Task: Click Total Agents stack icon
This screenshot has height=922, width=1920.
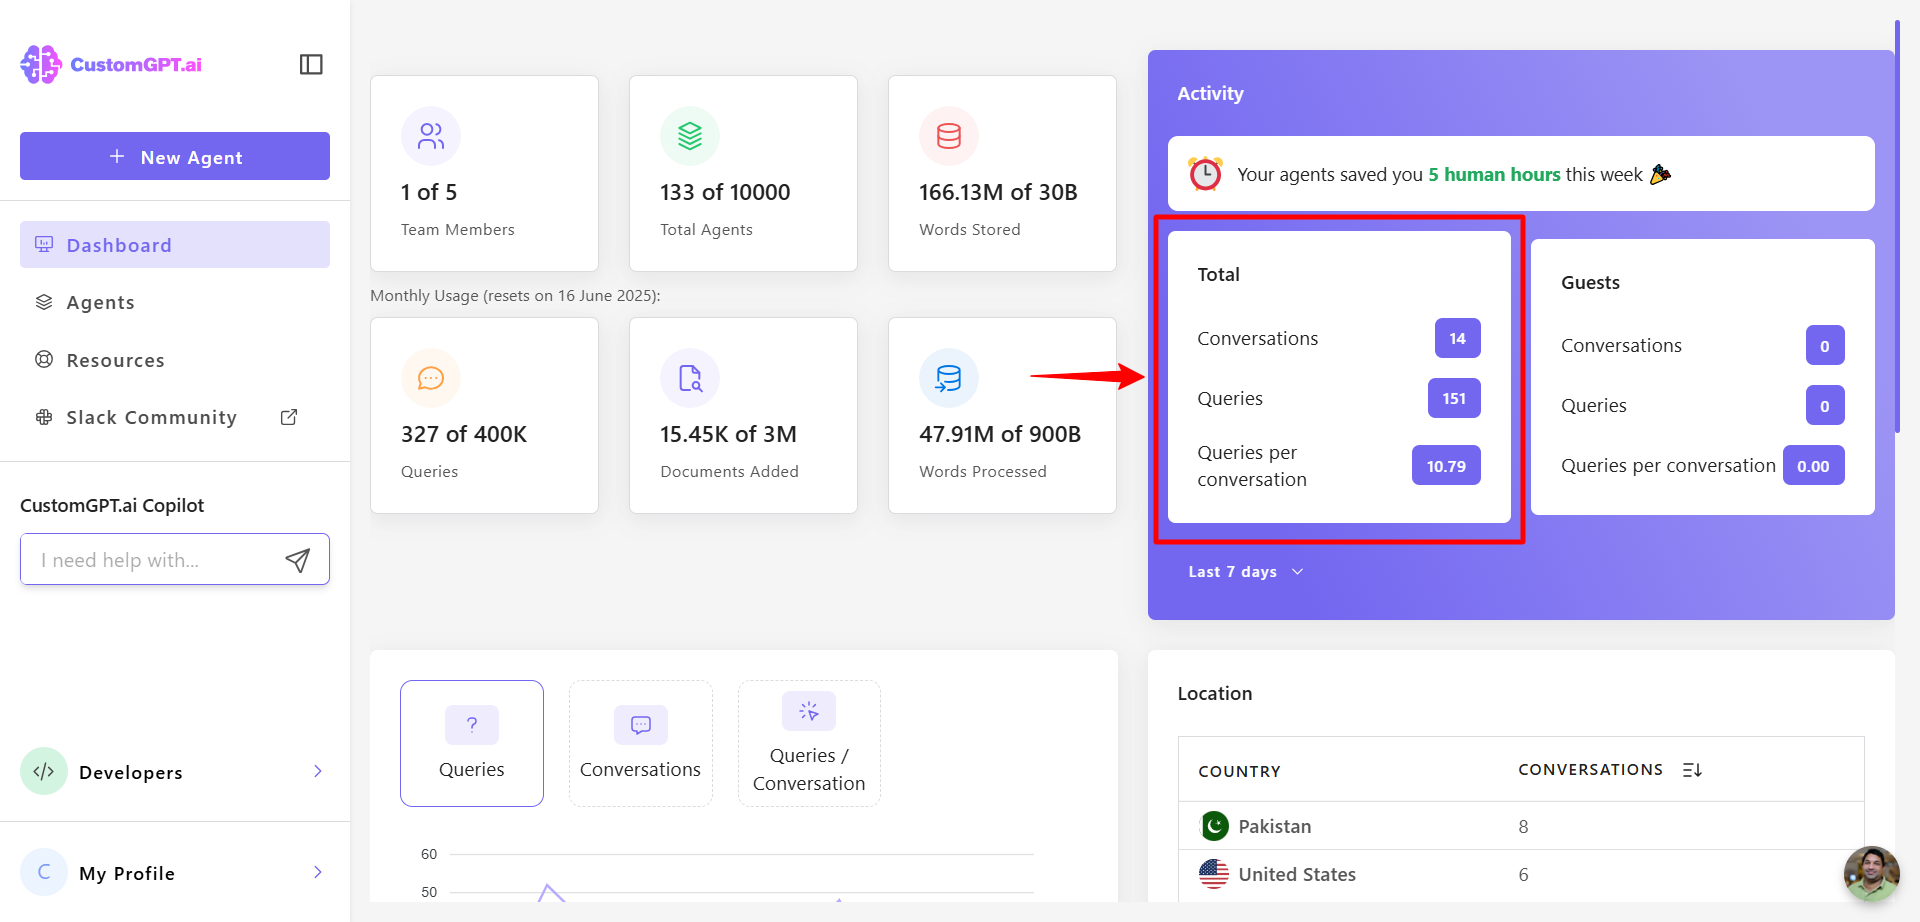Action: point(690,136)
